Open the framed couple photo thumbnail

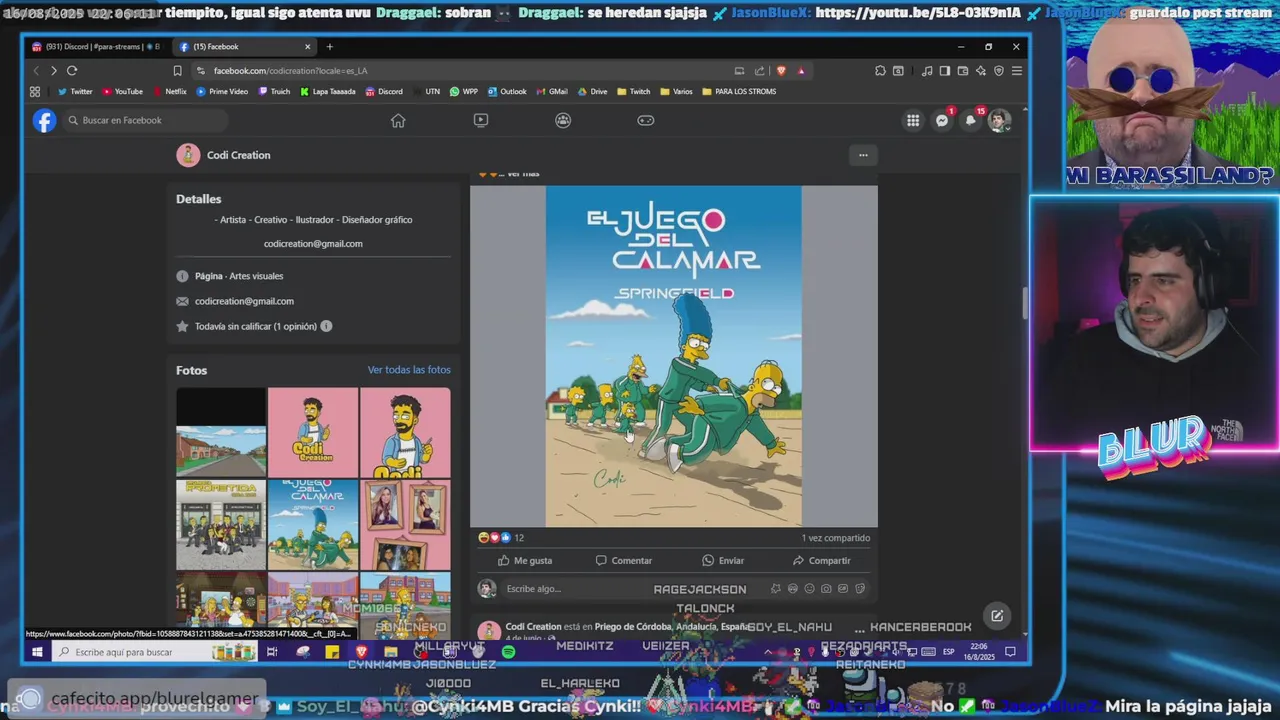point(405,524)
